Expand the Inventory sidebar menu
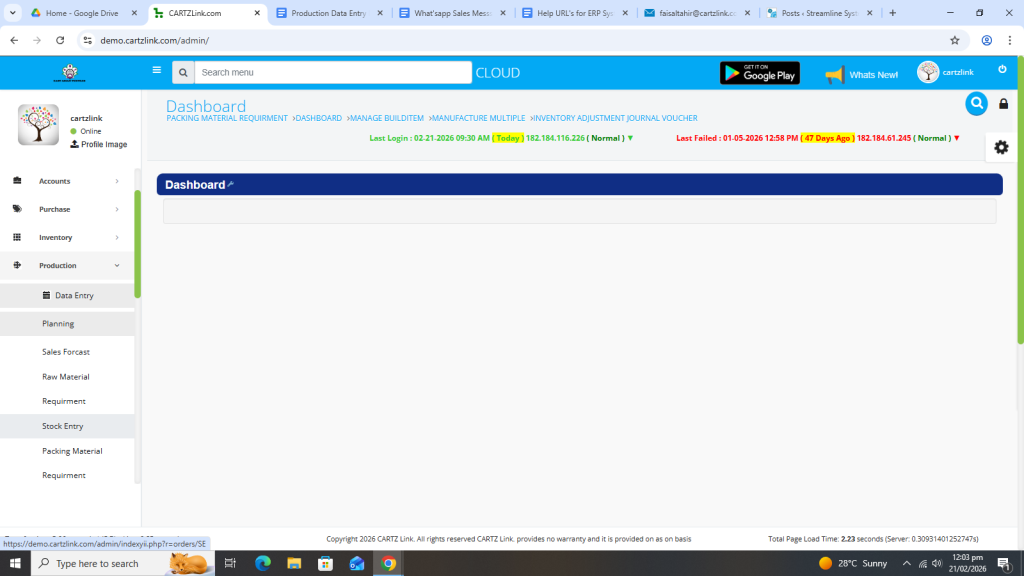Image resolution: width=1024 pixels, height=576 pixels. pos(67,237)
